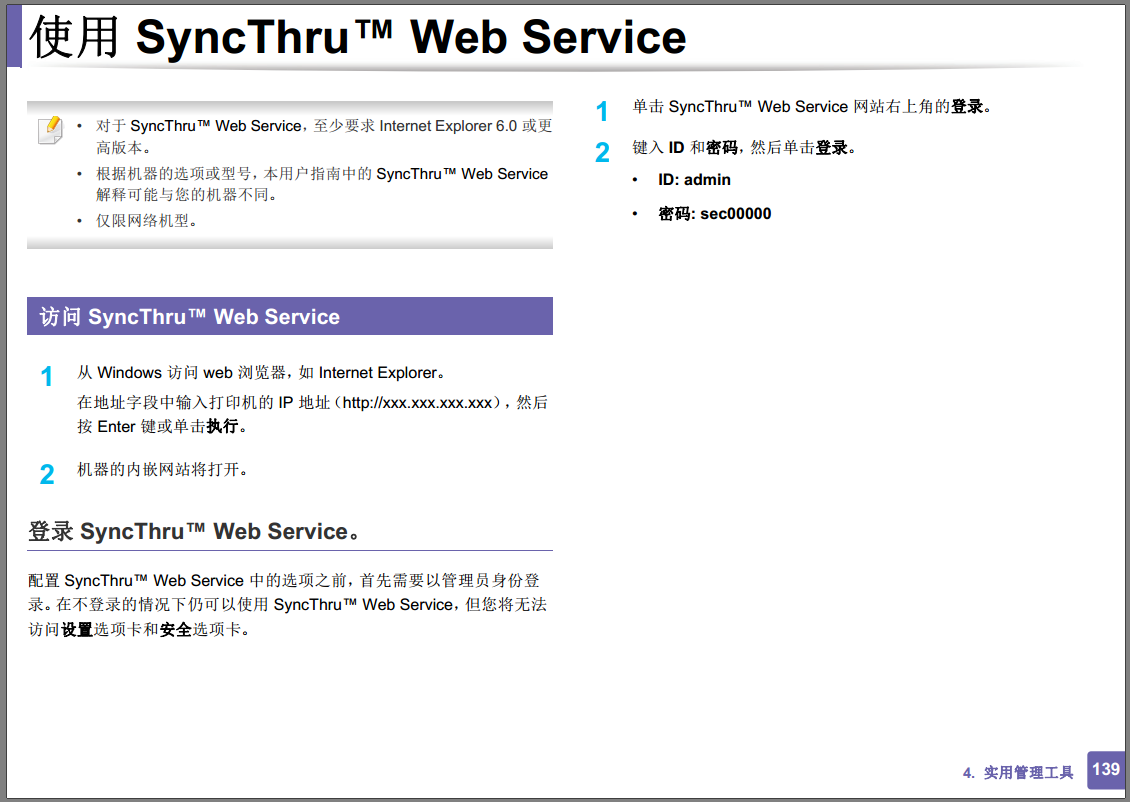Select the bullet 仅限网络机型。
Viewport: 1130px width, 802px height.
pyautogui.click(x=147, y=221)
